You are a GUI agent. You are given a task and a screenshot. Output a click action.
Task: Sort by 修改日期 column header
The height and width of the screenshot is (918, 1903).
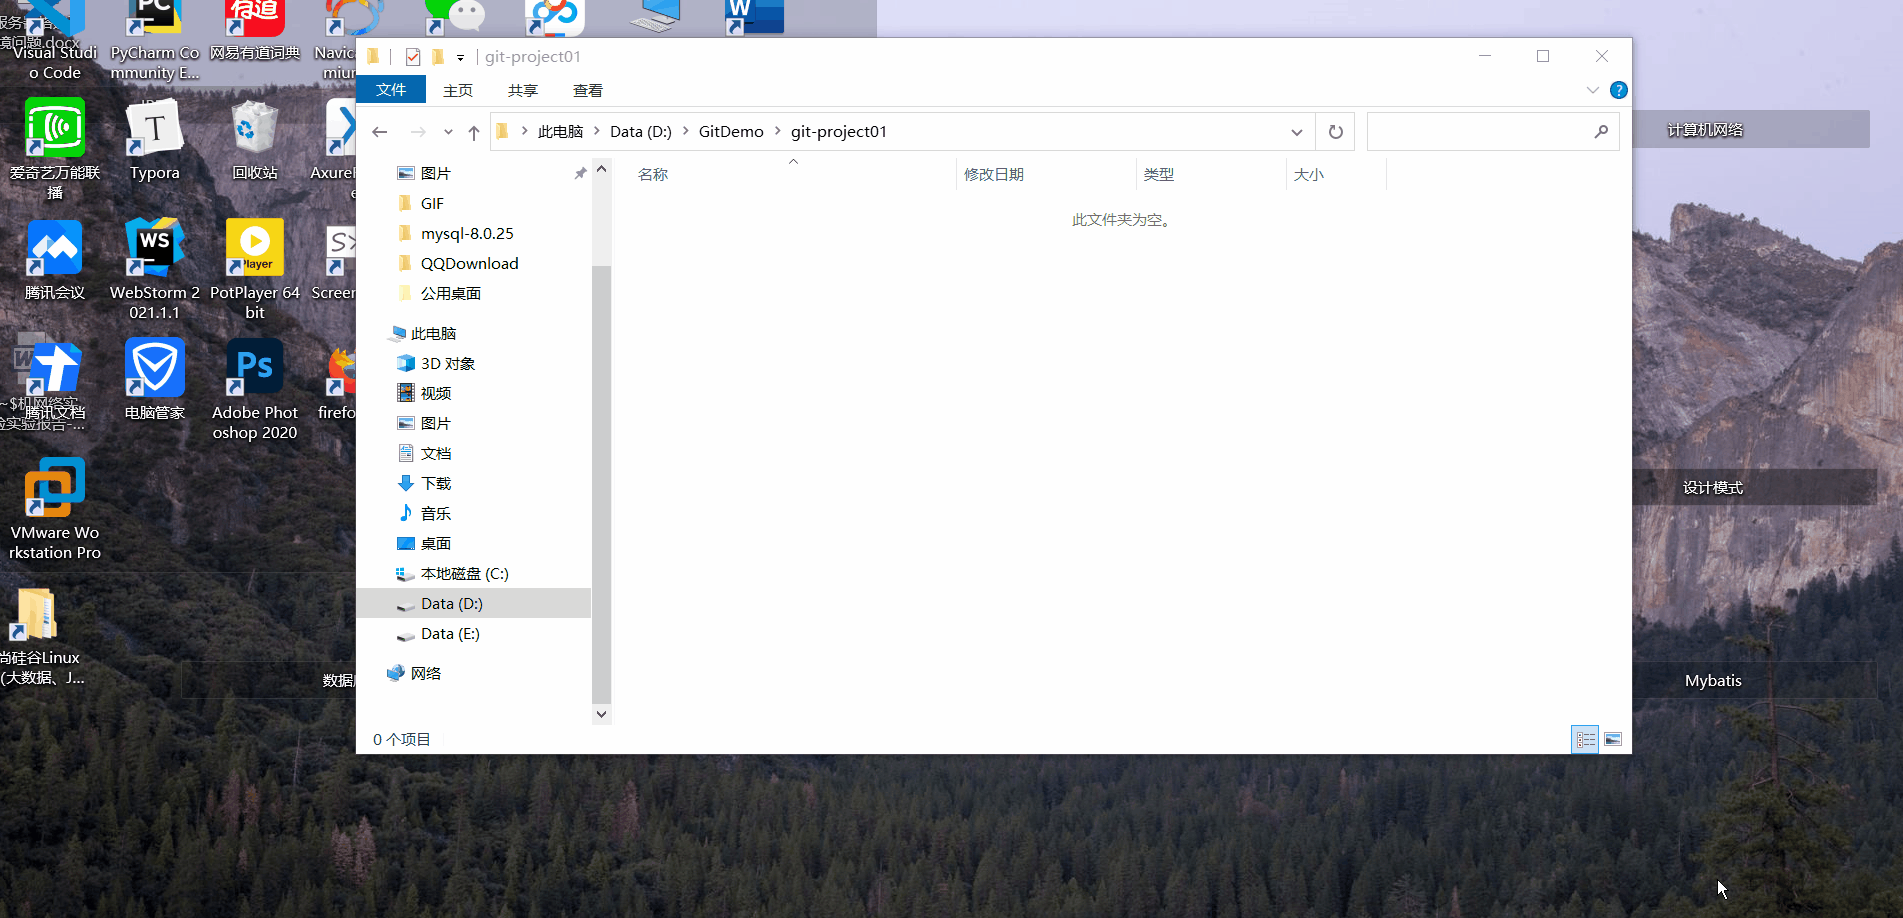click(994, 175)
